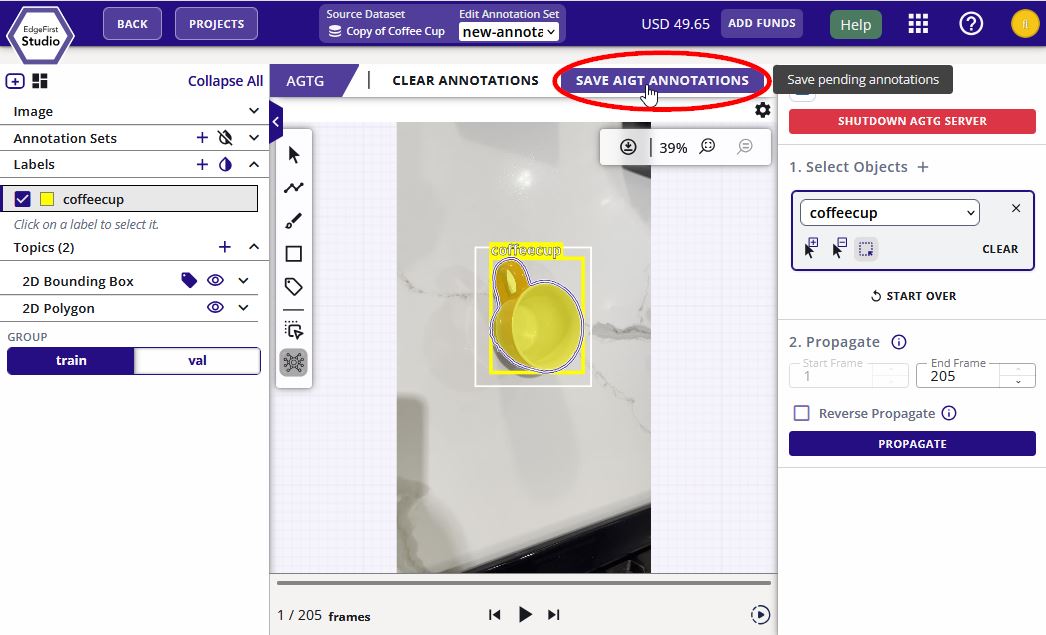Expand 2D Bounding Box options

coord(243,280)
